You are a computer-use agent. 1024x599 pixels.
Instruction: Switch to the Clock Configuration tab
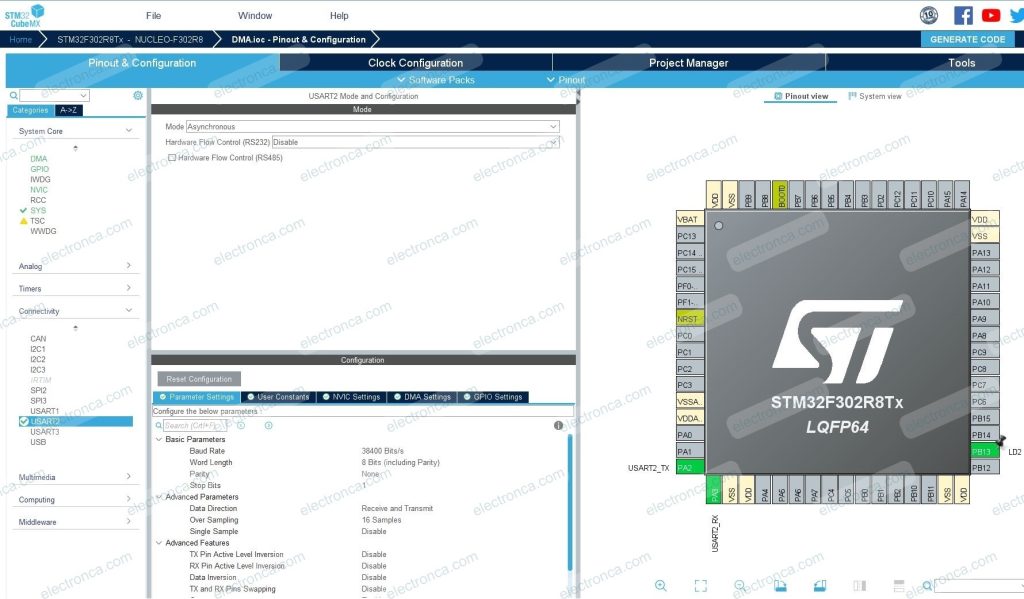coord(415,63)
